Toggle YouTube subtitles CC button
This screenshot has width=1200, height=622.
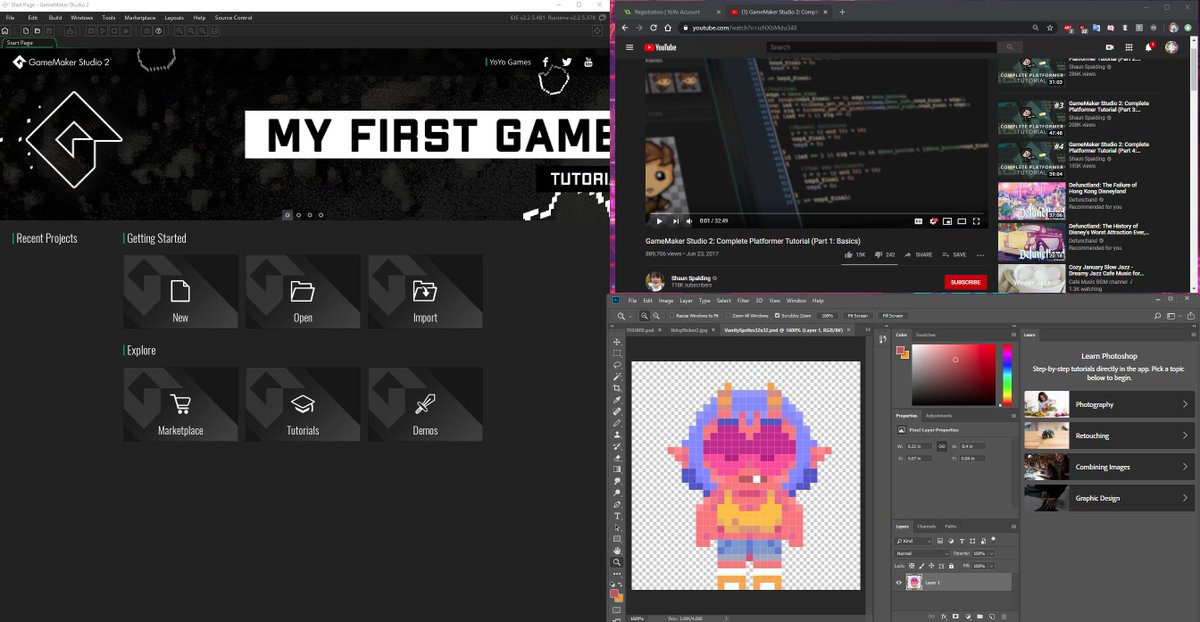coord(918,221)
